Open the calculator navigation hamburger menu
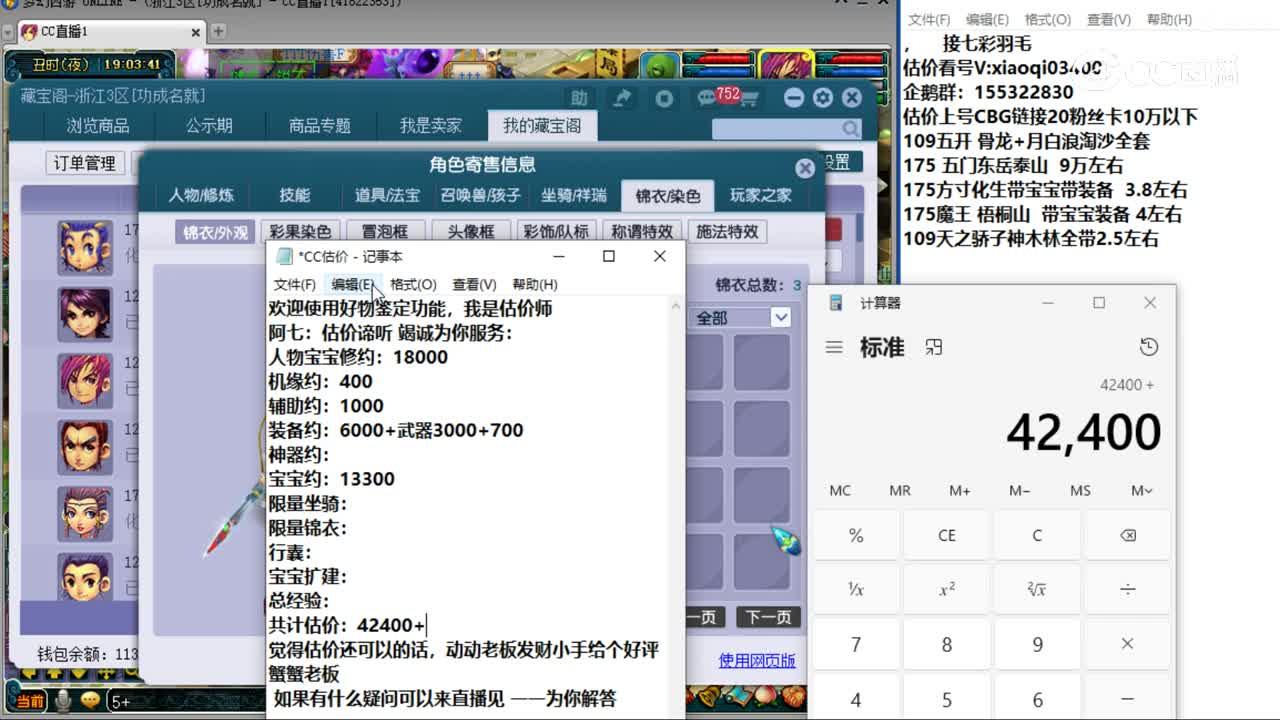The height and width of the screenshot is (720, 1280). pos(835,347)
